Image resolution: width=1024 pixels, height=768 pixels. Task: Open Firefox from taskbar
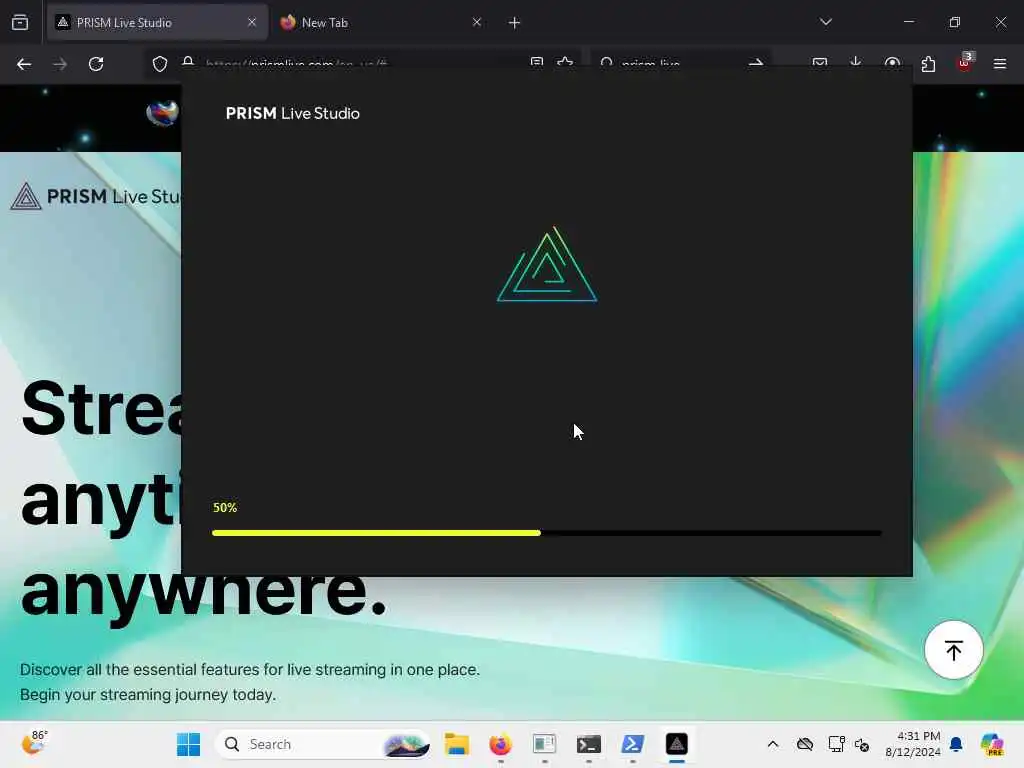500,744
